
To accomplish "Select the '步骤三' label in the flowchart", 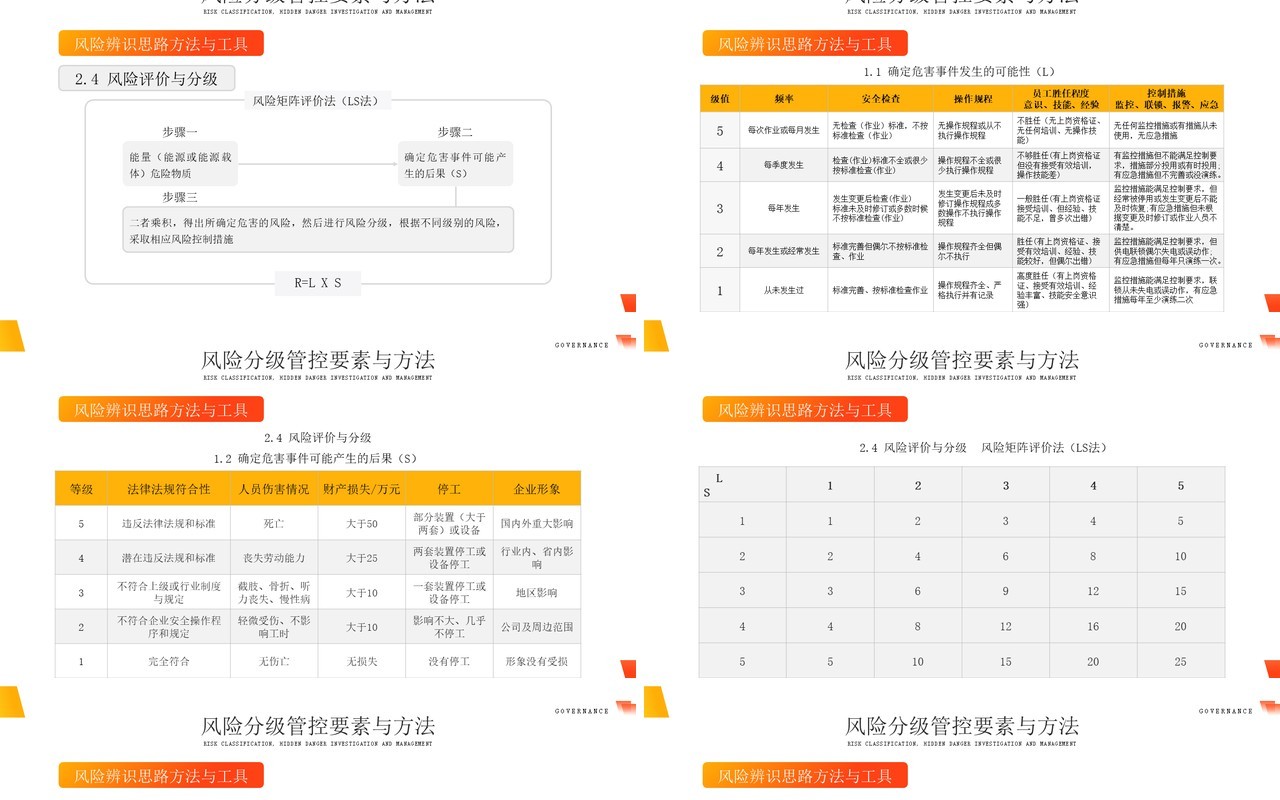I will pyautogui.click(x=180, y=197).
